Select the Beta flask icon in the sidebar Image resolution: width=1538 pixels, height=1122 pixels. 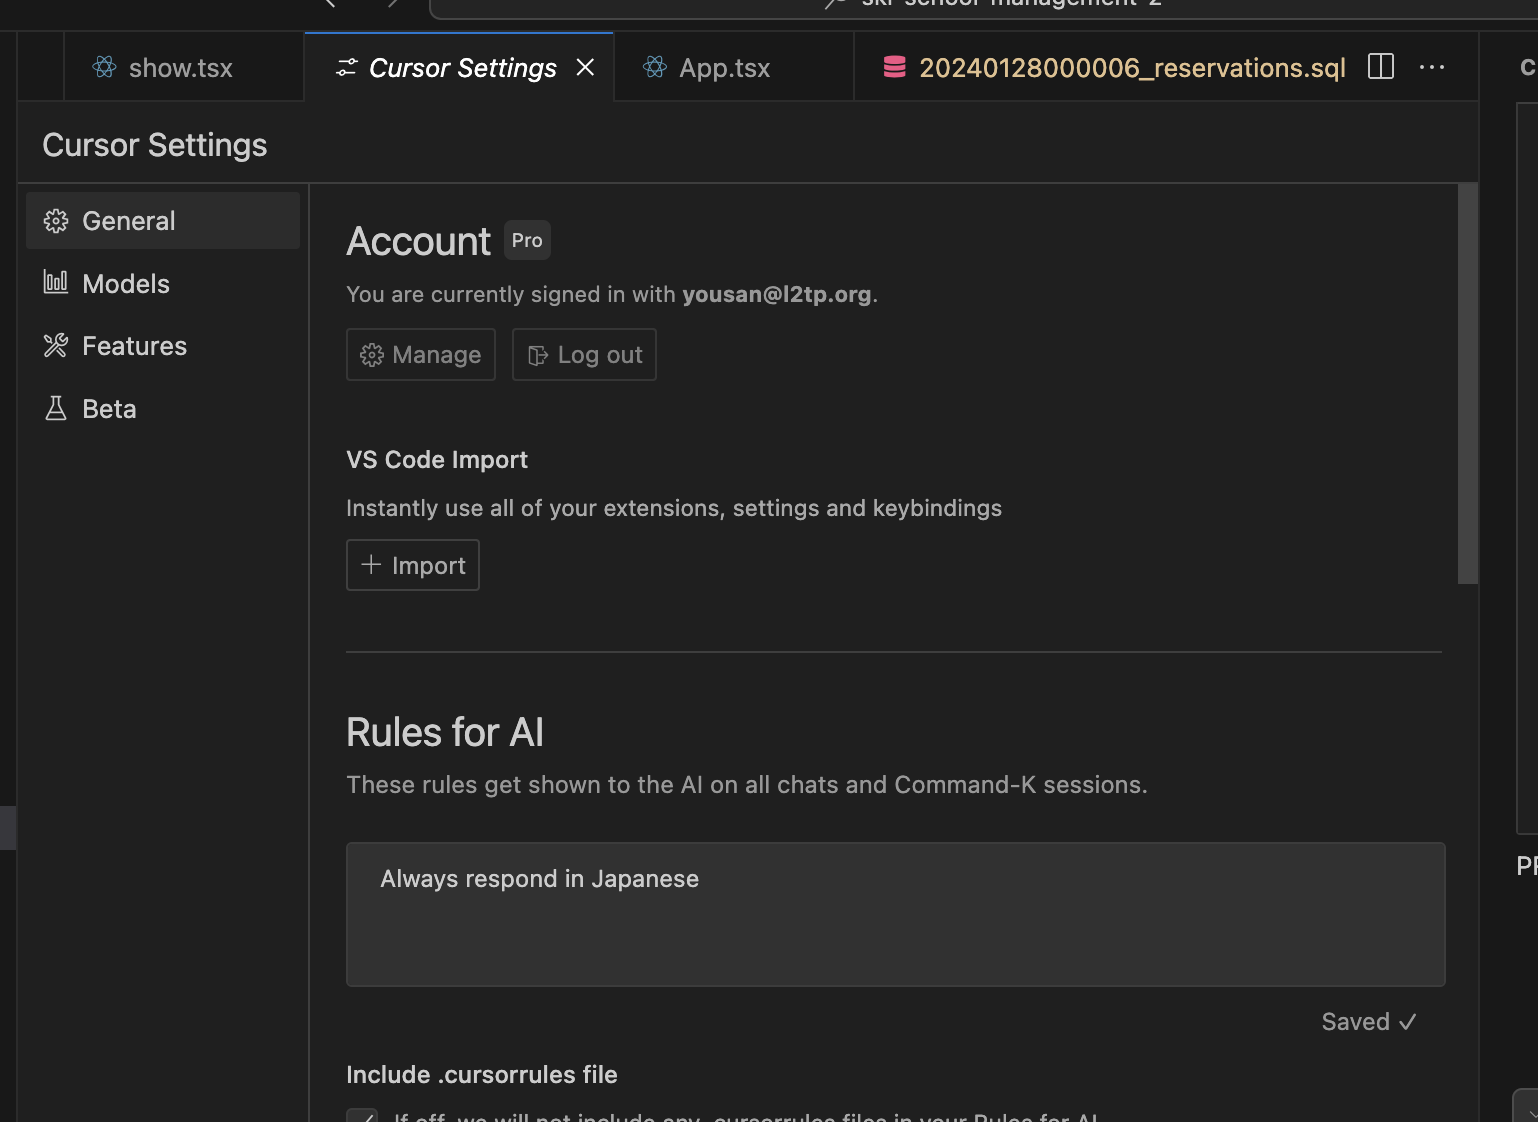point(57,408)
